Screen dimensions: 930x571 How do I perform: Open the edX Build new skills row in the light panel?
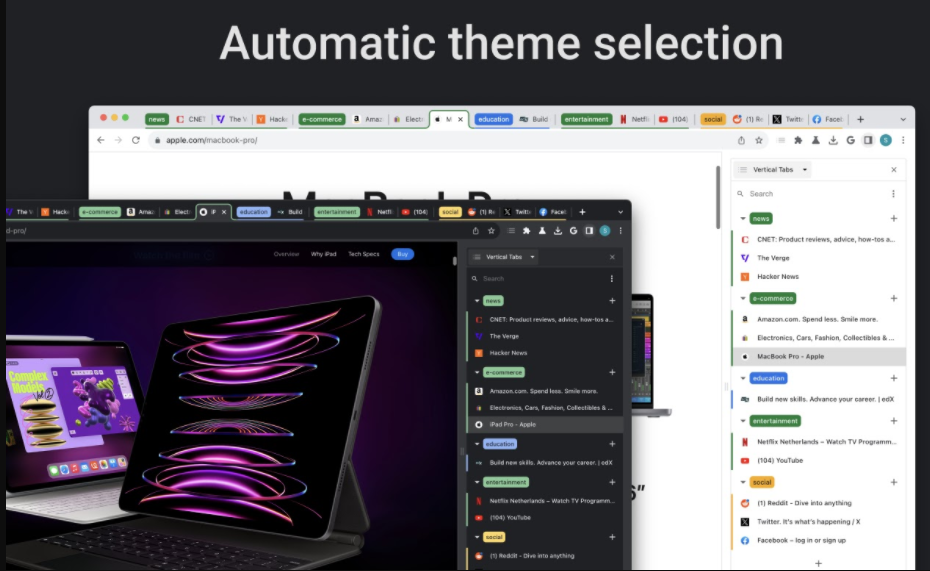pos(819,399)
